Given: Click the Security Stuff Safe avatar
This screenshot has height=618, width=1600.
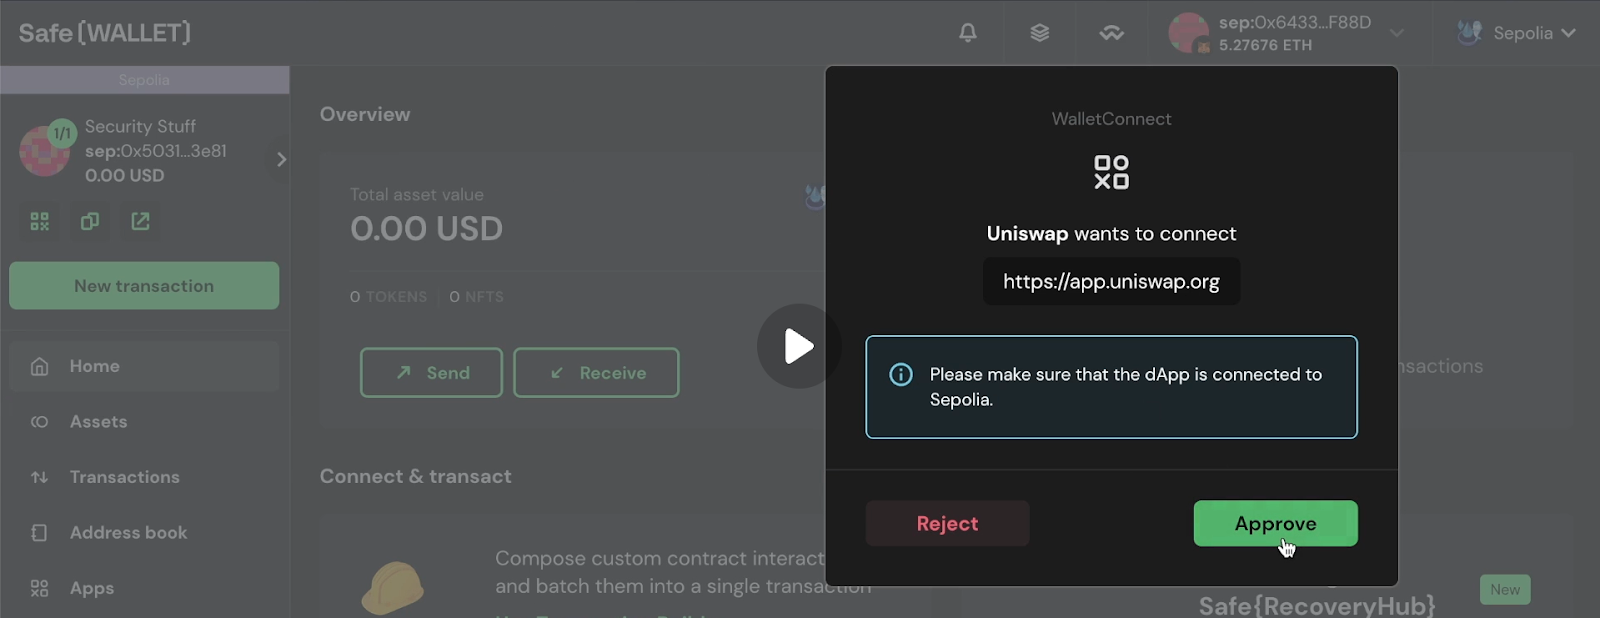Looking at the screenshot, I should tap(45, 151).
